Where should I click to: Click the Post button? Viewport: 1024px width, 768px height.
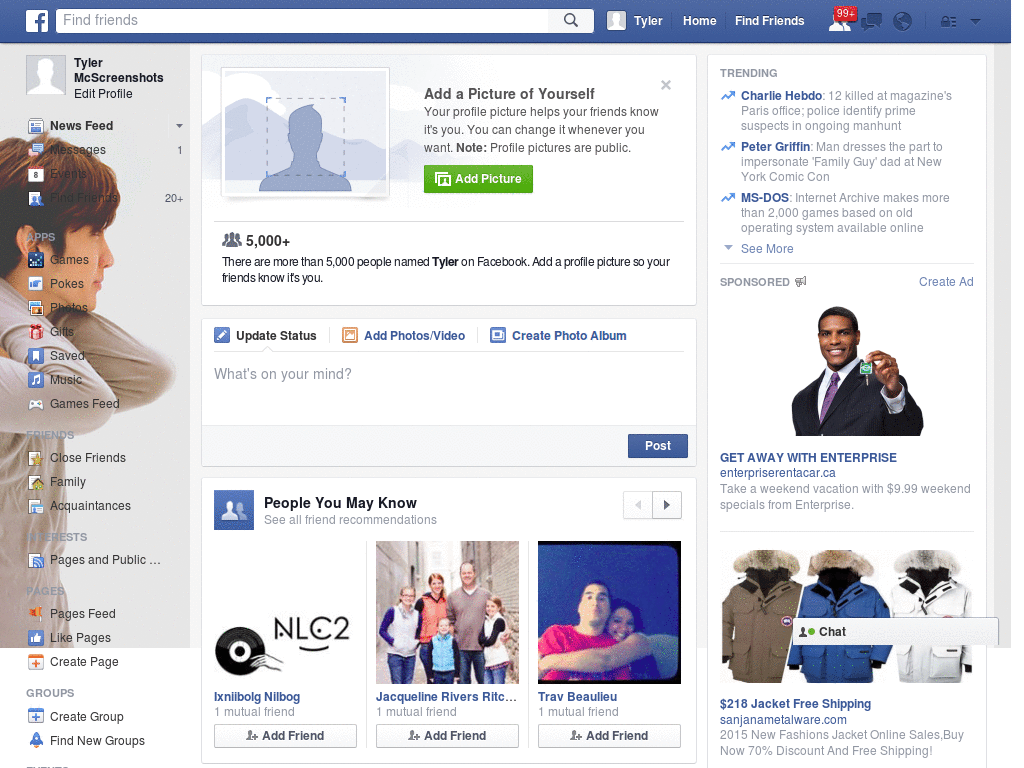pos(658,446)
